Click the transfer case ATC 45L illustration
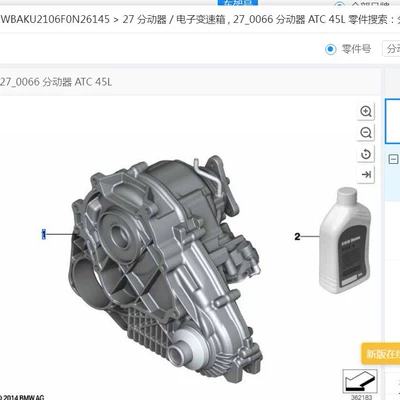Screen dimensions: 400x400 click(x=165, y=270)
